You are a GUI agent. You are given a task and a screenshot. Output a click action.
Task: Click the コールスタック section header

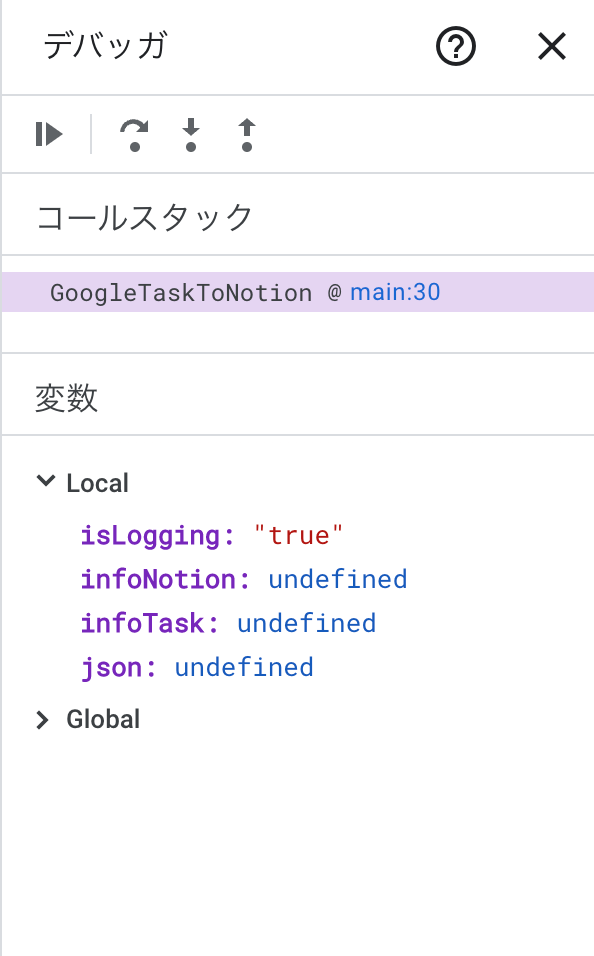coord(145,218)
